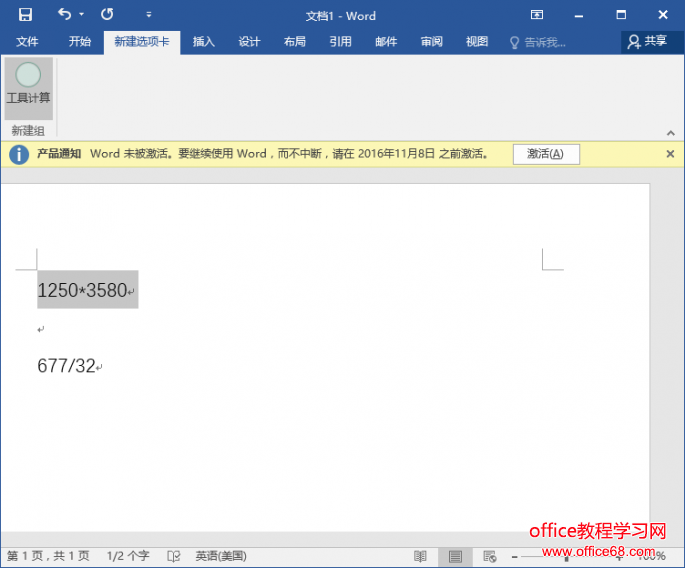Switch to the 引用 tab
Image resolution: width=685 pixels, height=568 pixels.
click(x=340, y=42)
